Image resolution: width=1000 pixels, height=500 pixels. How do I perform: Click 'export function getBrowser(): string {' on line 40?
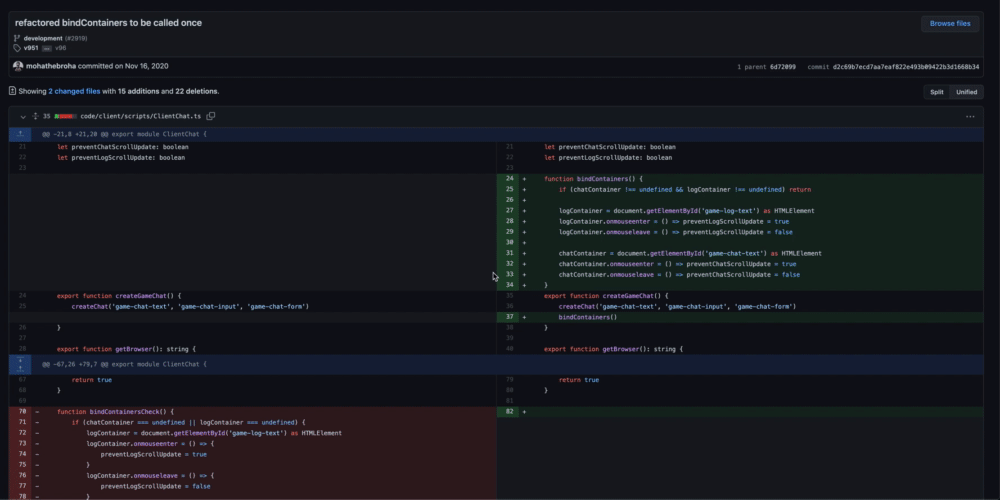coord(614,349)
